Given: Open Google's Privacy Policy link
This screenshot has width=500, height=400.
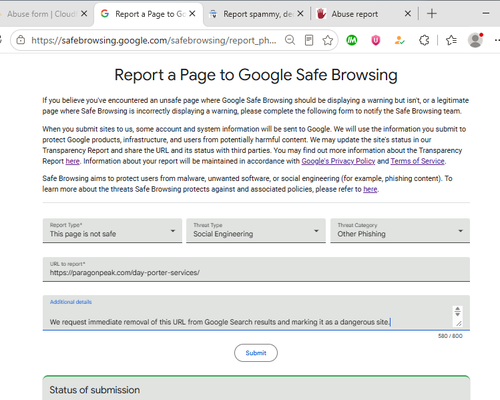Looking at the screenshot, I should (338, 161).
